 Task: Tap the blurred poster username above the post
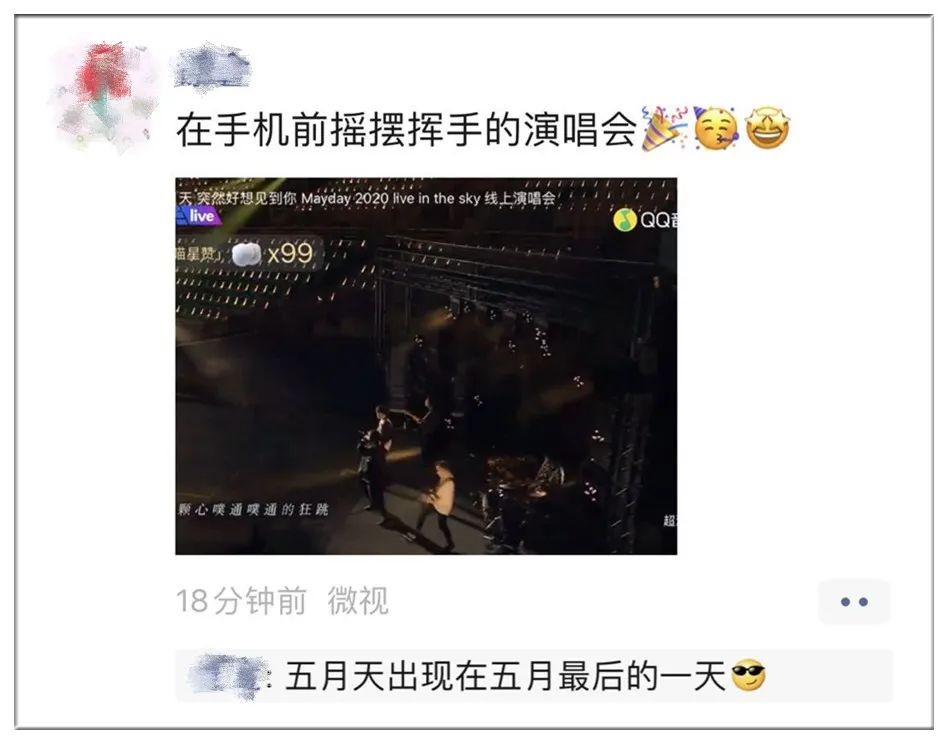212,65
